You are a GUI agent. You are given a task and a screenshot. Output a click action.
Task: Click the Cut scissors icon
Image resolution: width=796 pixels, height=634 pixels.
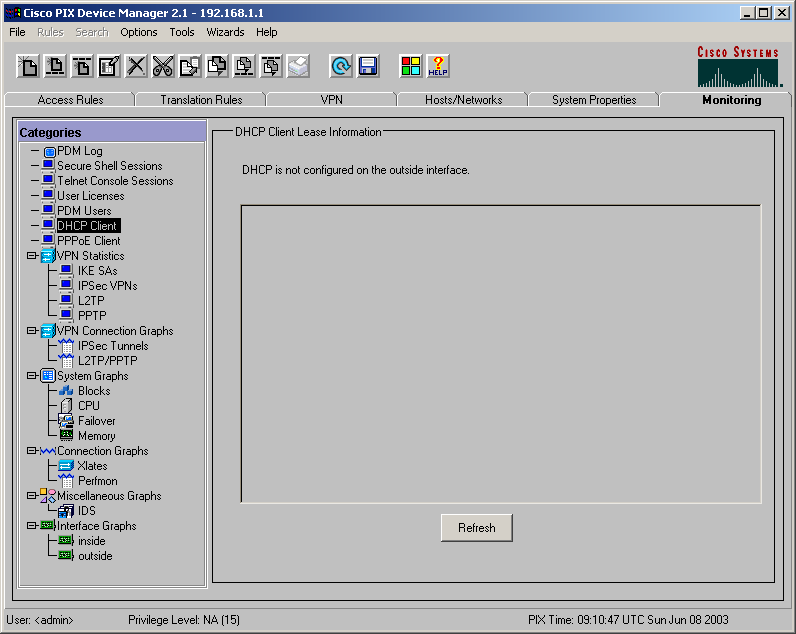tap(163, 66)
